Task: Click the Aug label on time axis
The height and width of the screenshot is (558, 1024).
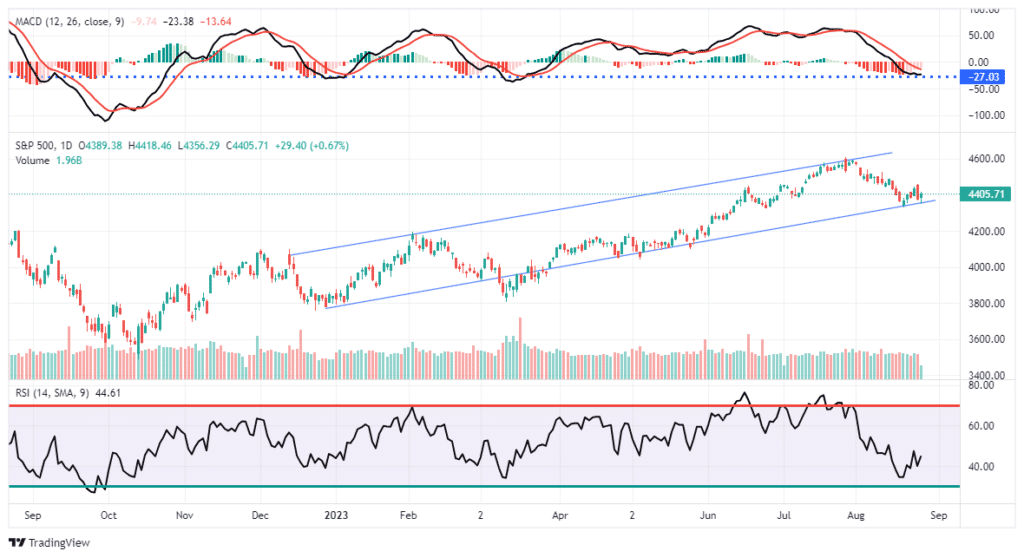Action: [856, 516]
